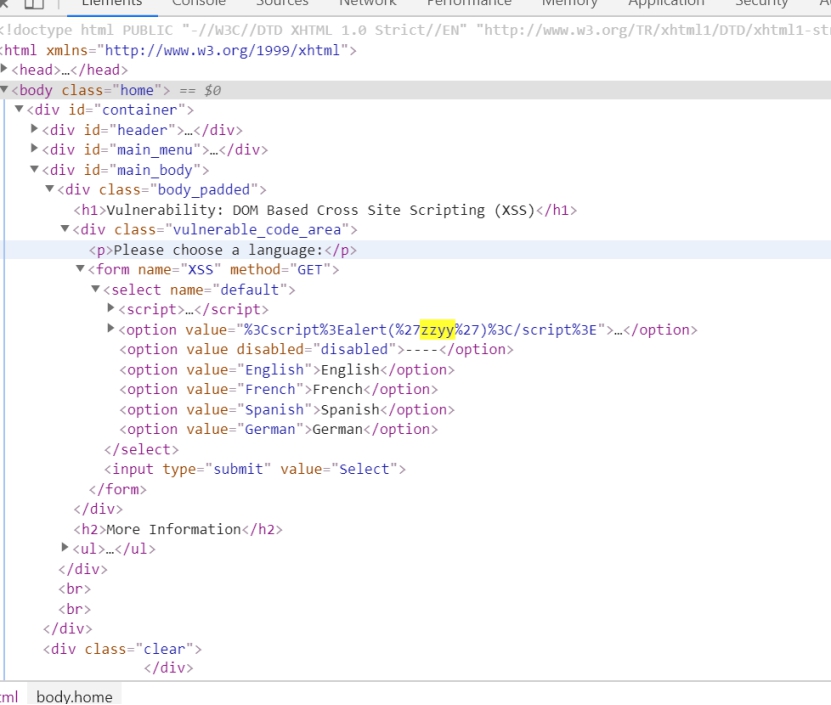The width and height of the screenshot is (831, 705).
Task: Click the xmlns URL attribute value
Action: click(x=222, y=50)
